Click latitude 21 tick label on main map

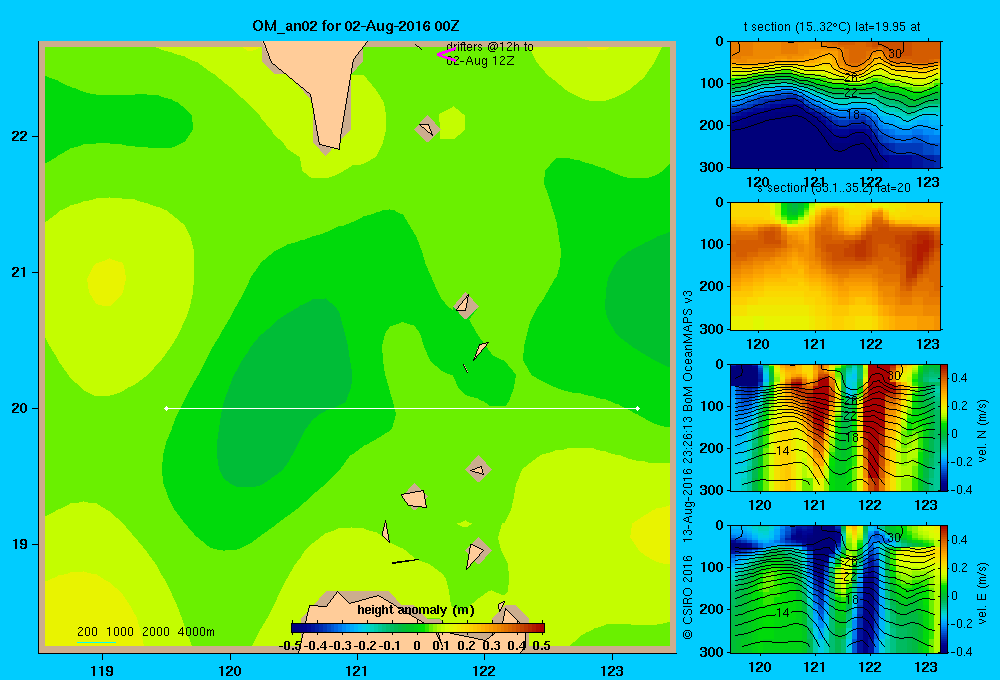20,272
